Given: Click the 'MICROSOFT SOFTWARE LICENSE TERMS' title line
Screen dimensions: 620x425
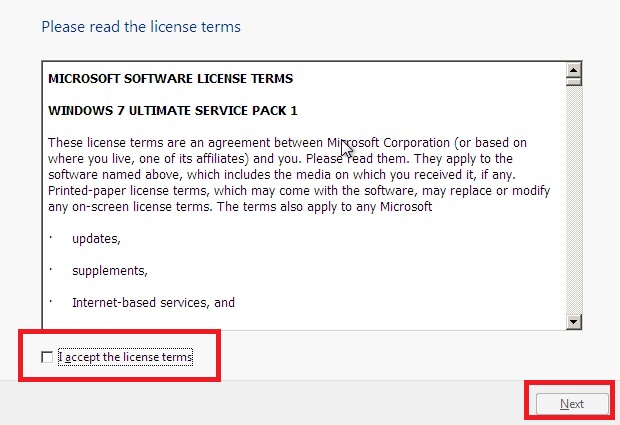Looking at the screenshot, I should [170, 78].
